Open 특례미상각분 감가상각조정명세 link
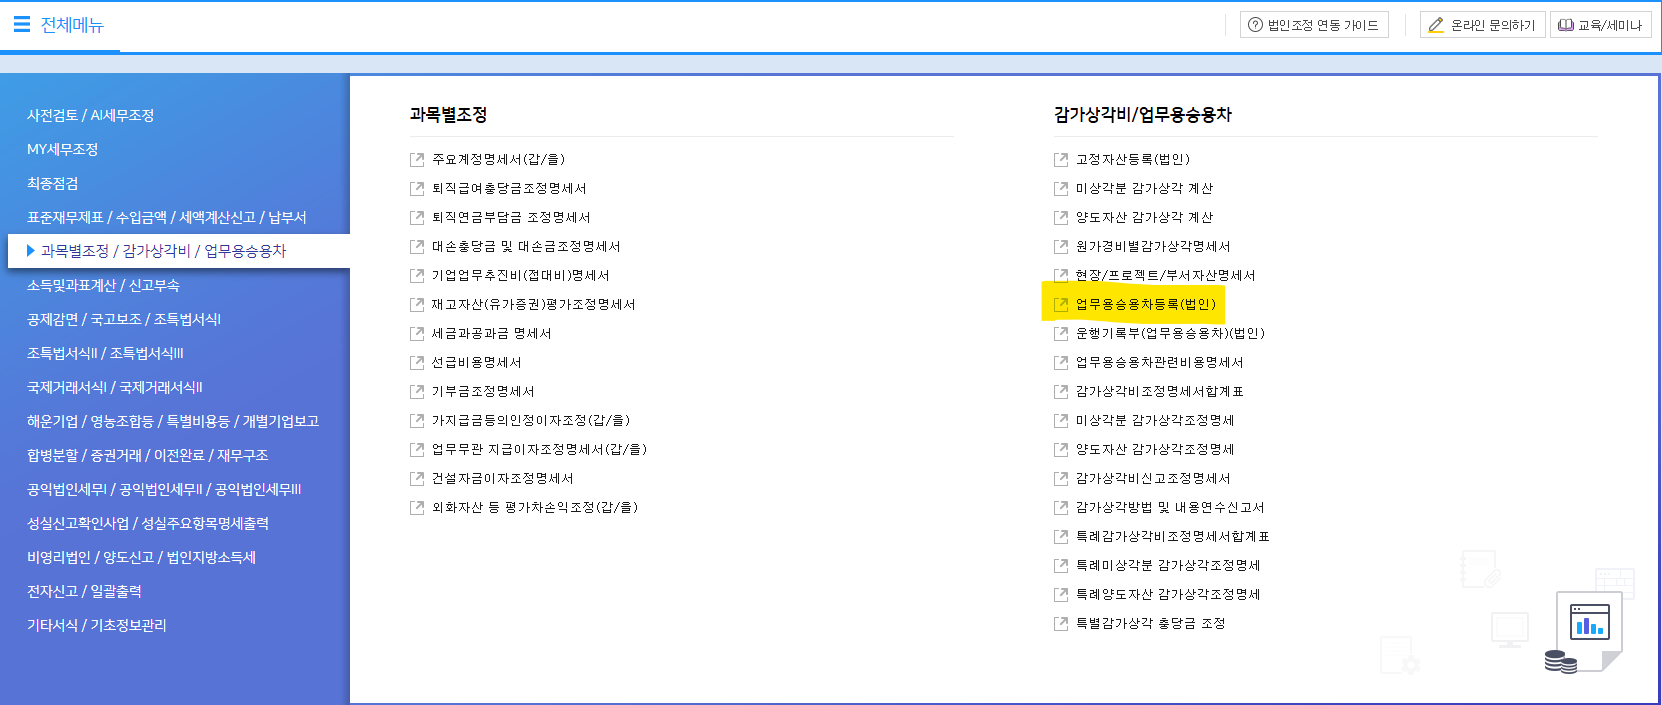 [1168, 565]
